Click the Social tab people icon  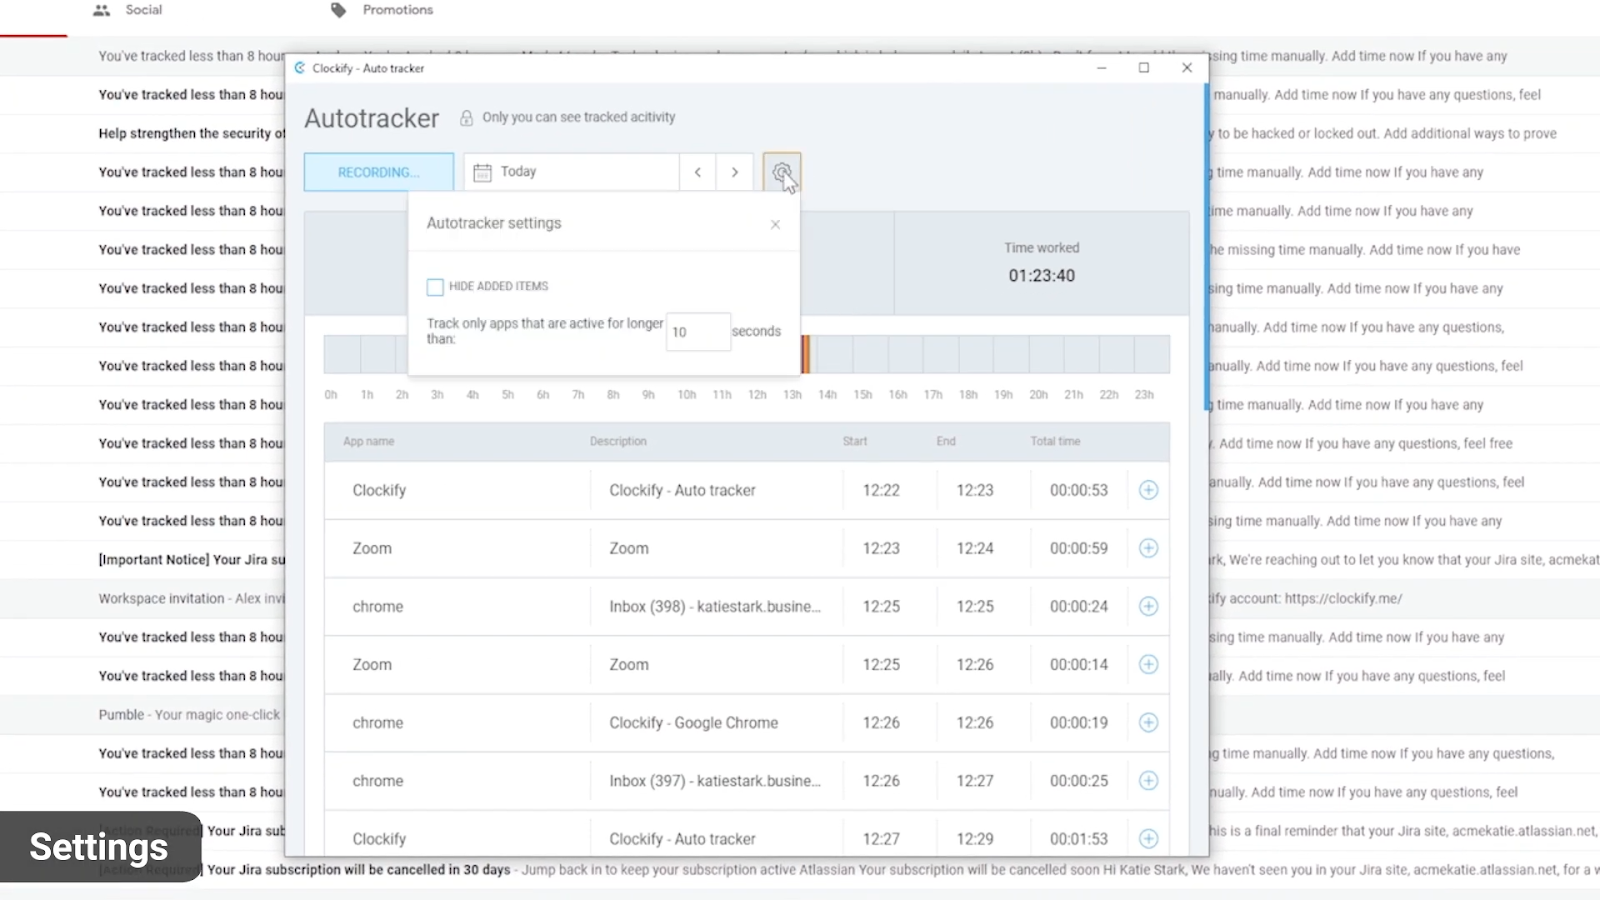coord(101,10)
